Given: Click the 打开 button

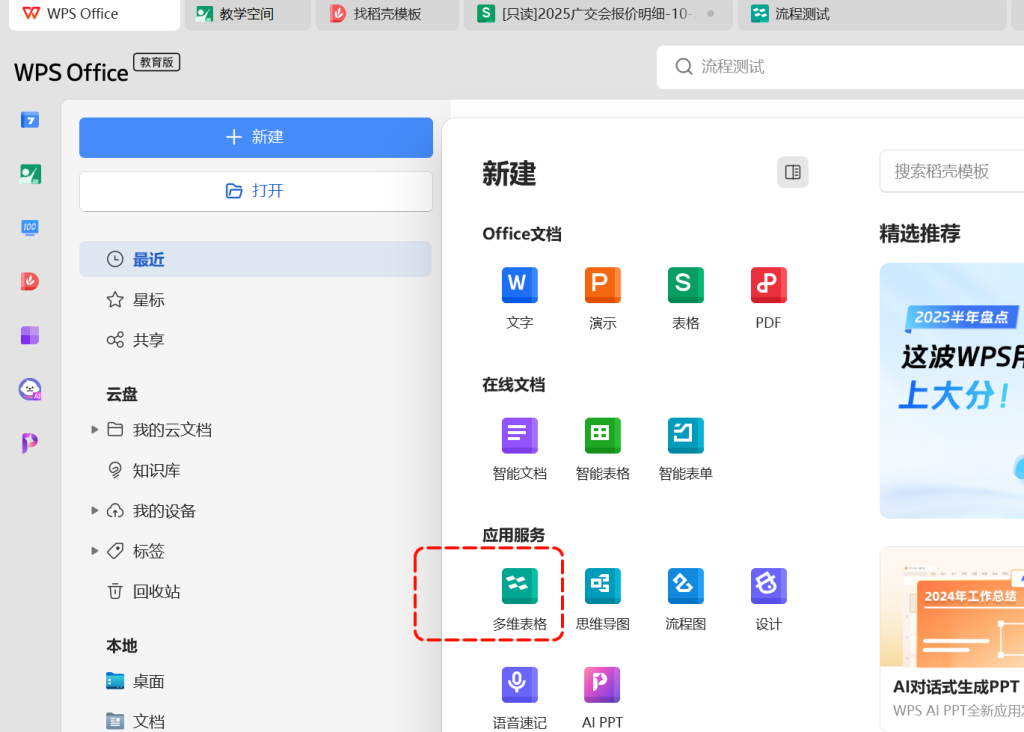Looking at the screenshot, I should [x=255, y=191].
